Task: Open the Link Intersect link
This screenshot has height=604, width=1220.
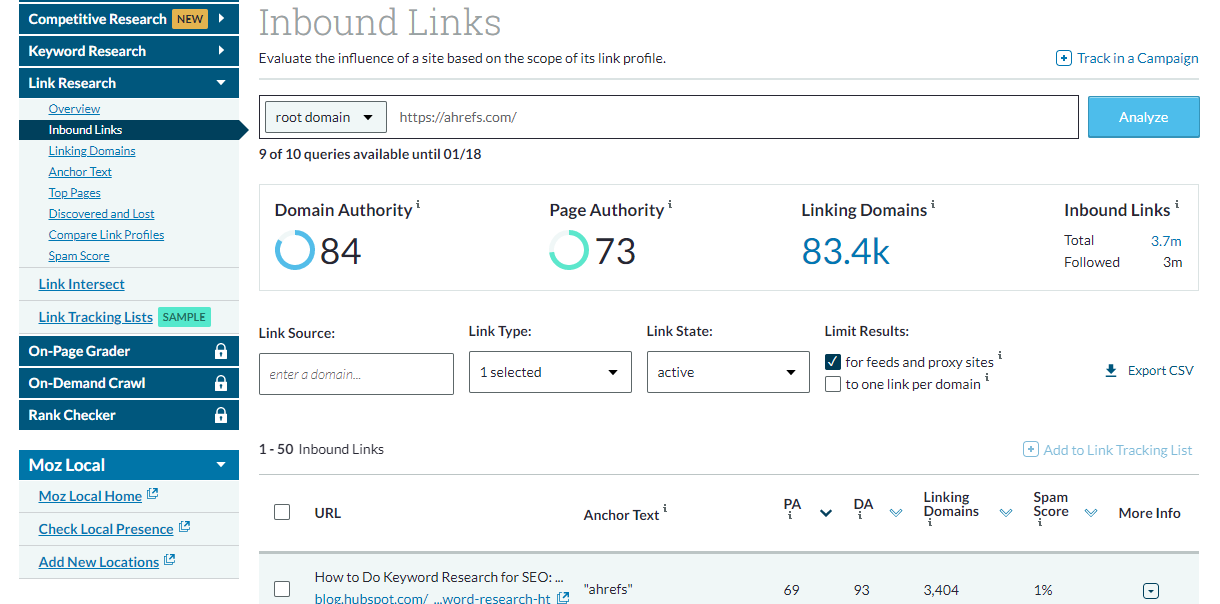Action: pyautogui.click(x=81, y=284)
